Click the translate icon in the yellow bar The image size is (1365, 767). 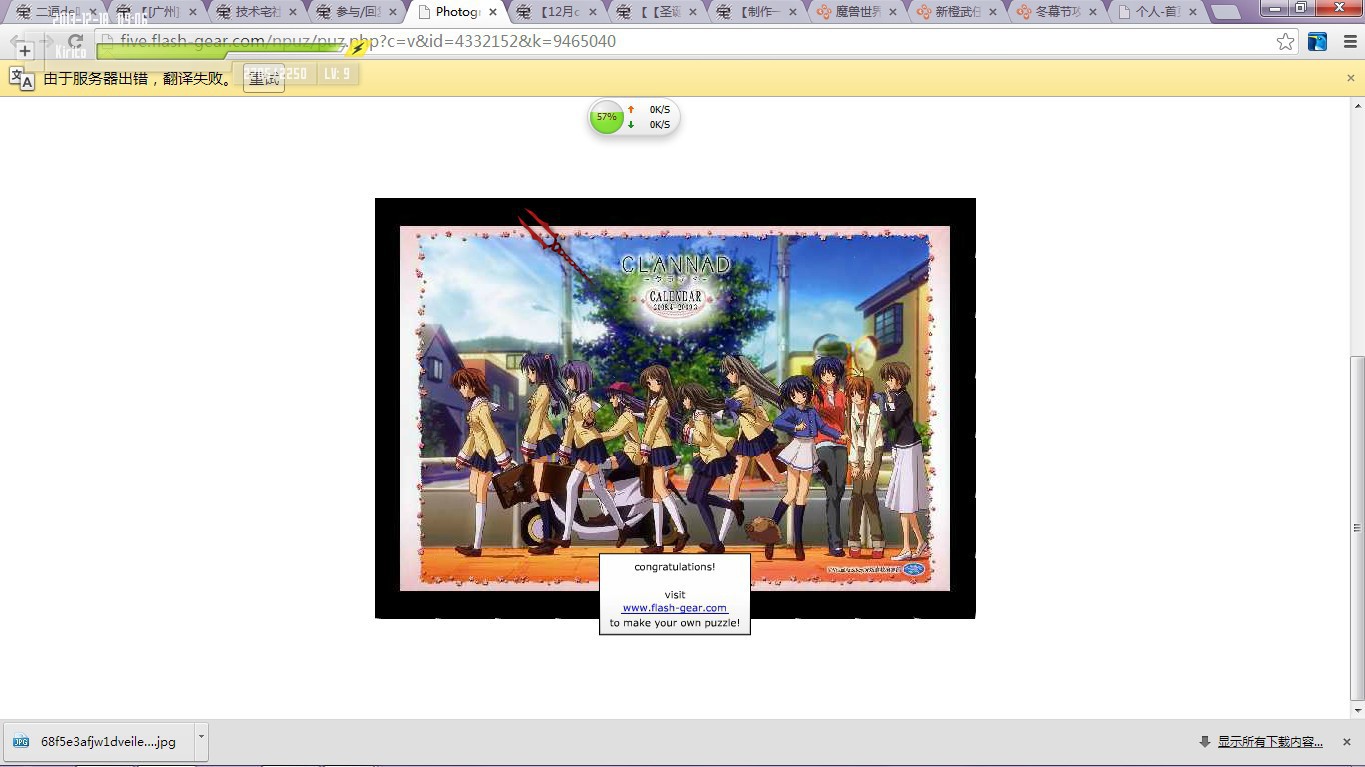click(x=21, y=79)
